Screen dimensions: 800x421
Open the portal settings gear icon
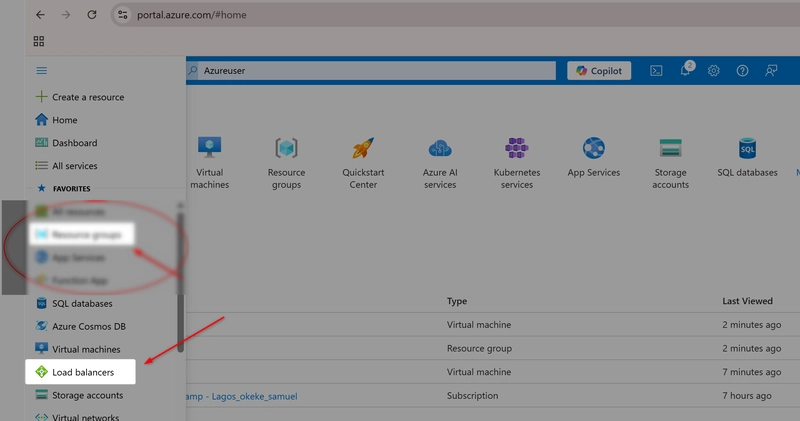tap(713, 70)
